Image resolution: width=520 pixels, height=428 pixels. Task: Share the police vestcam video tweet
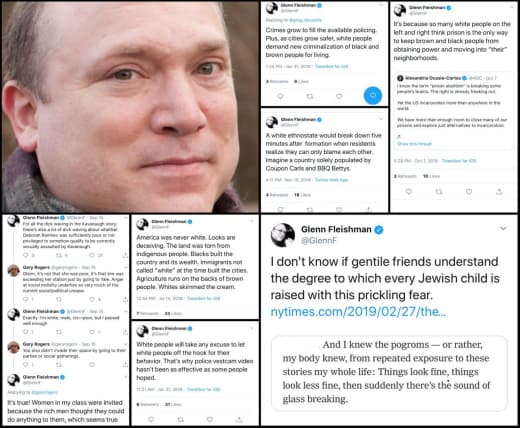pos(239,419)
